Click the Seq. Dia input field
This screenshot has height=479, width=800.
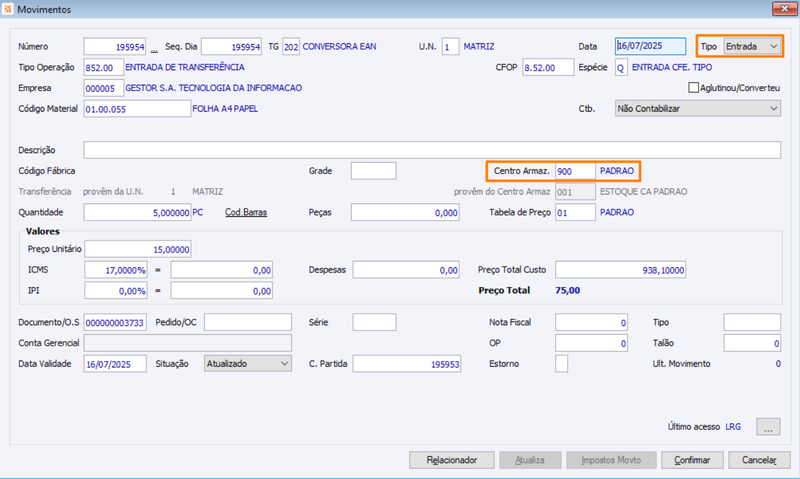tap(232, 46)
